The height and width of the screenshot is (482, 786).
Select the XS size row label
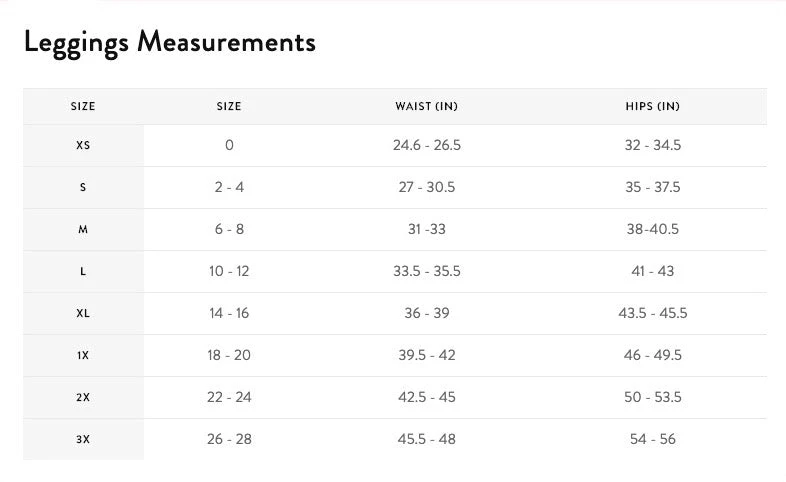pyautogui.click(x=83, y=145)
